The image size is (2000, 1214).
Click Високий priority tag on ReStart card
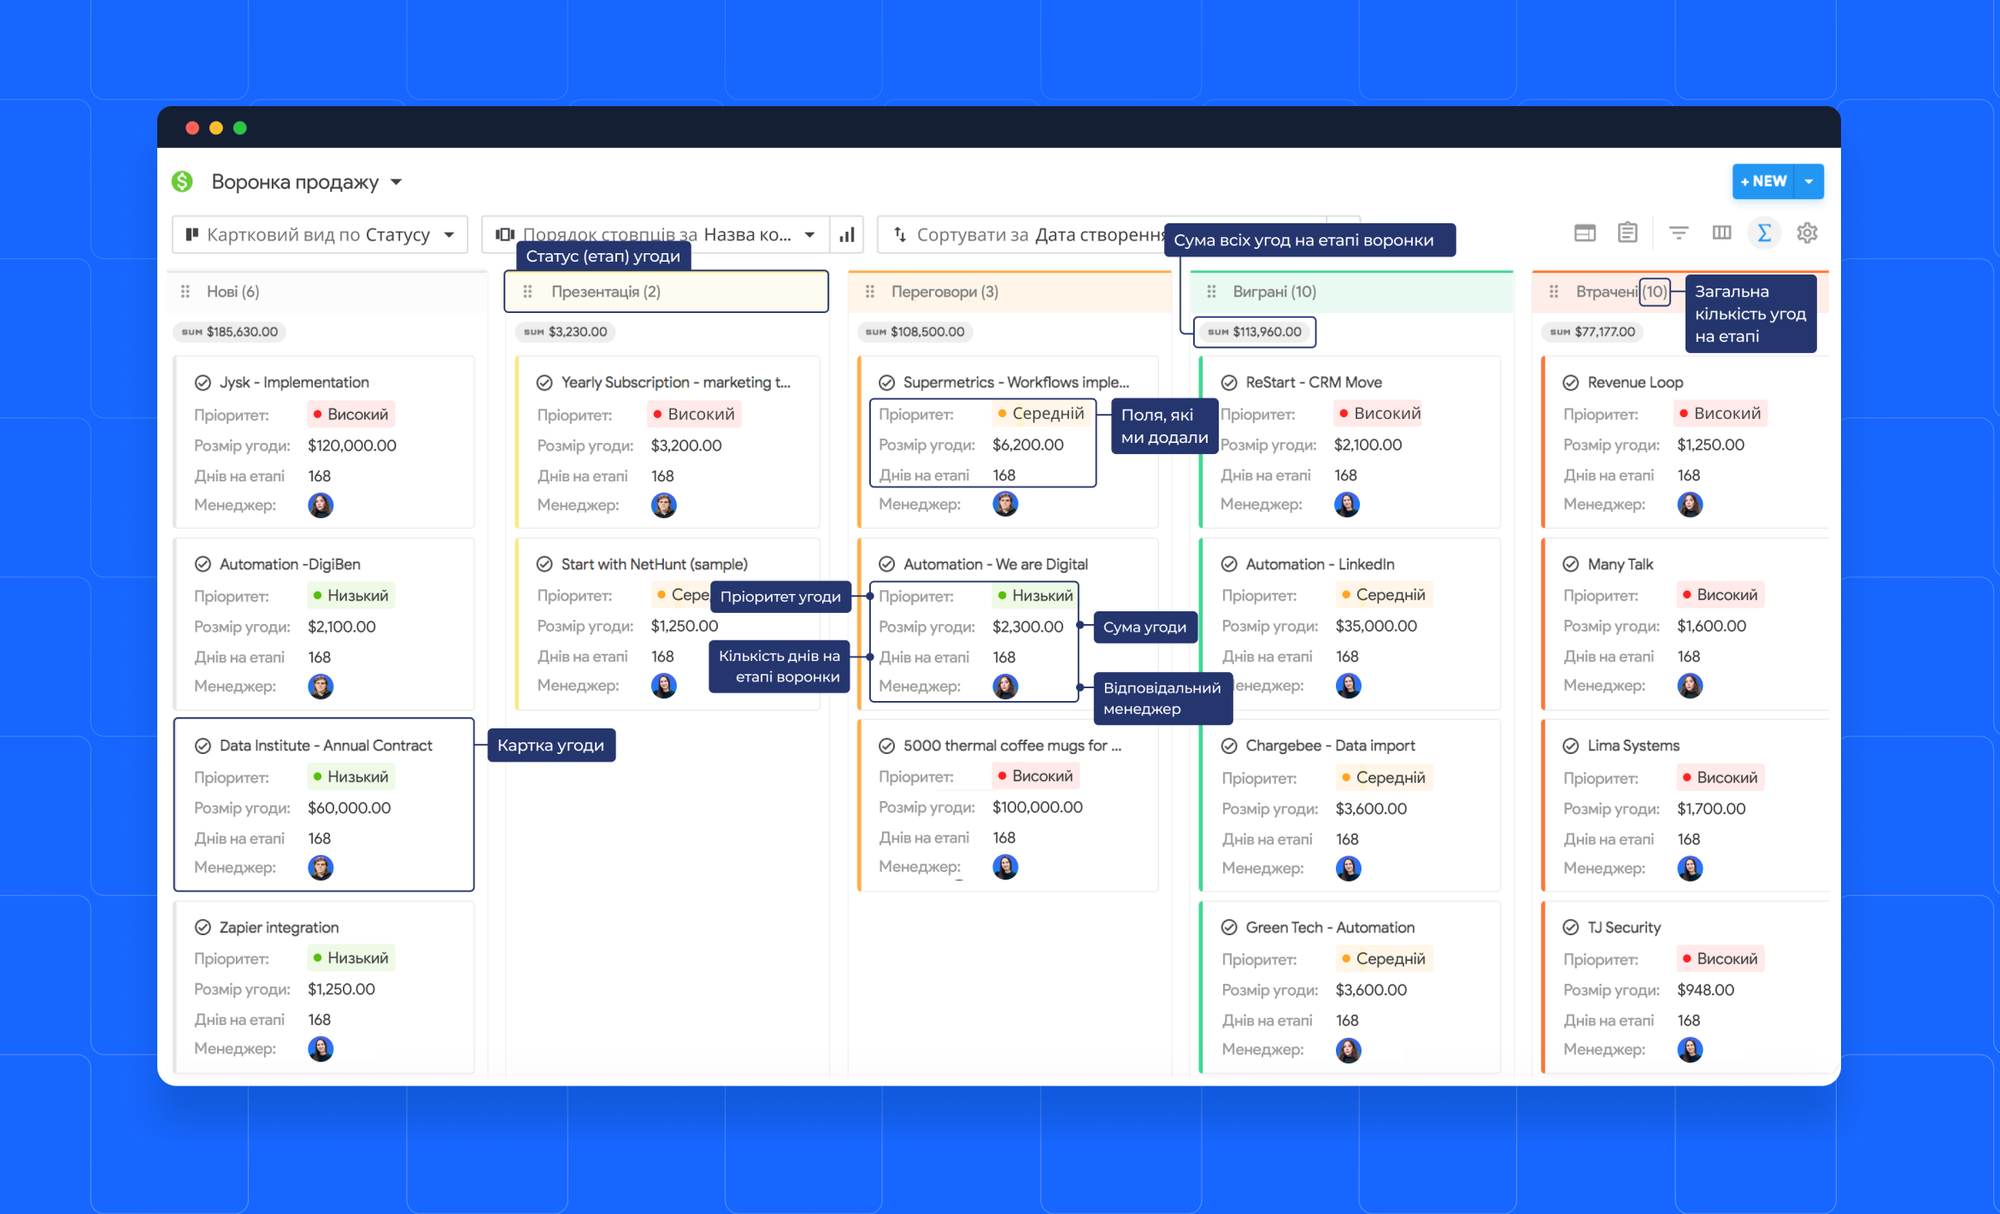coord(1378,414)
